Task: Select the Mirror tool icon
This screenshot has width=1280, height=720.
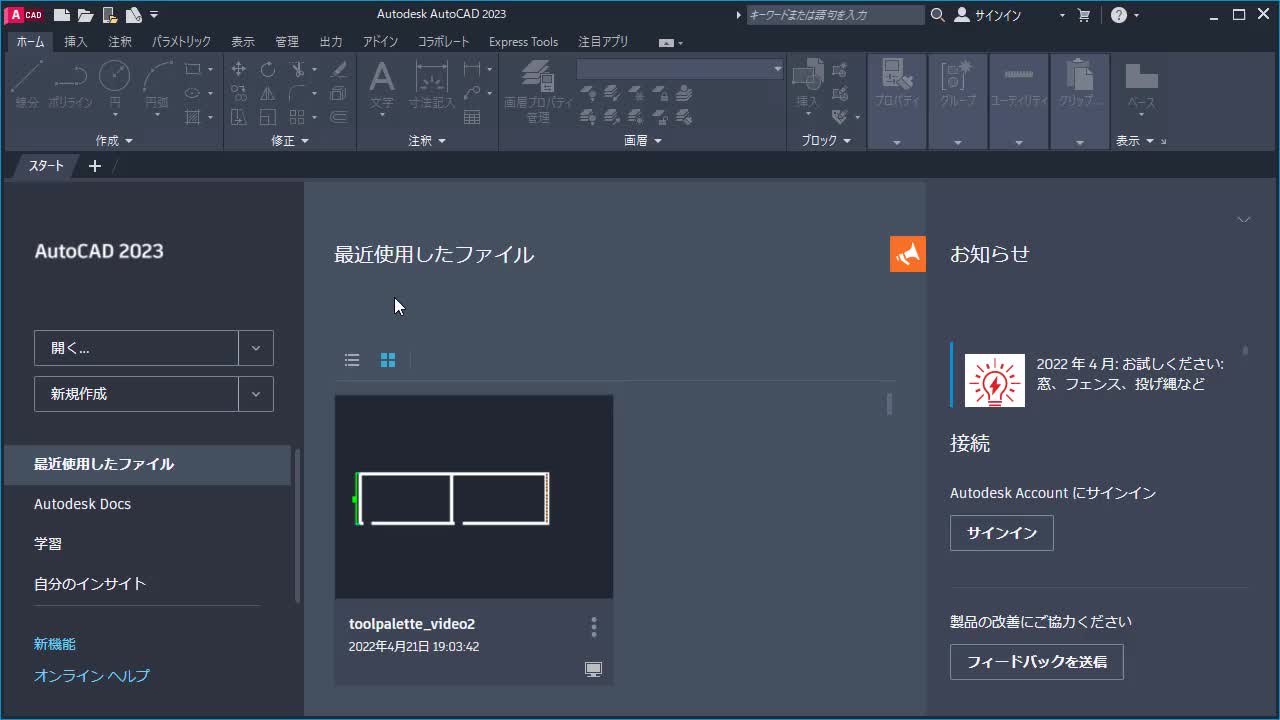Action: (x=267, y=93)
